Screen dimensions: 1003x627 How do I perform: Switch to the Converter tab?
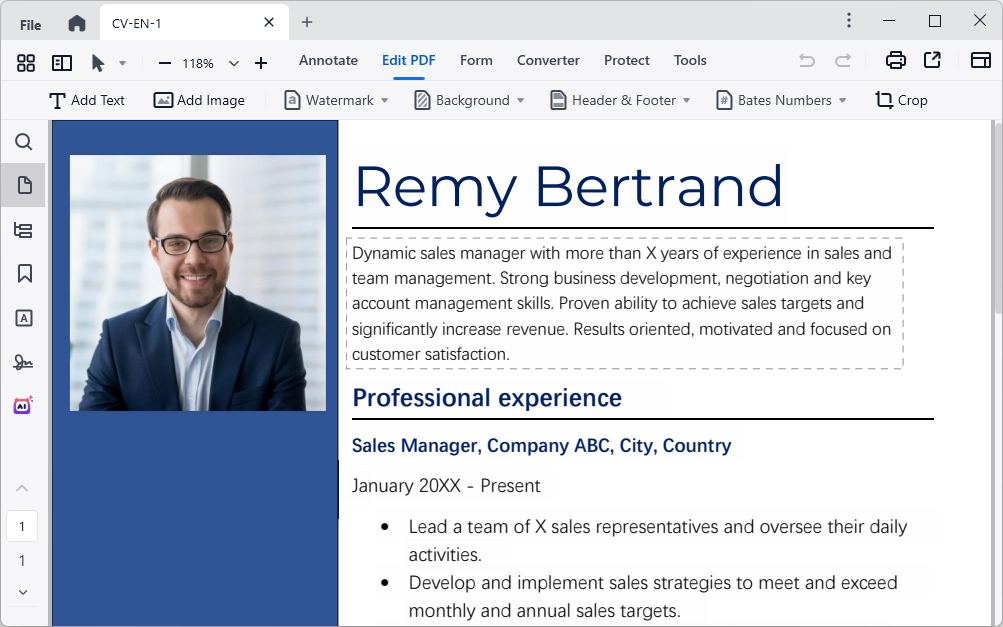(548, 60)
